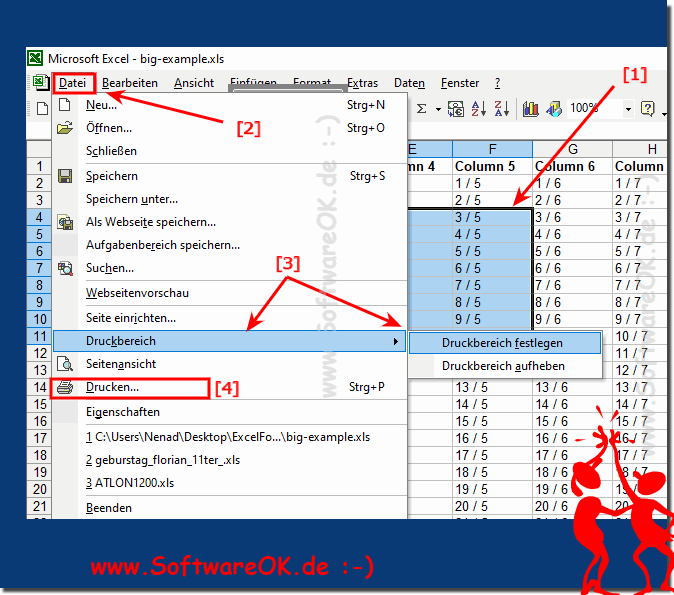Select column G header
This screenshot has width=674, height=595.
[573, 149]
